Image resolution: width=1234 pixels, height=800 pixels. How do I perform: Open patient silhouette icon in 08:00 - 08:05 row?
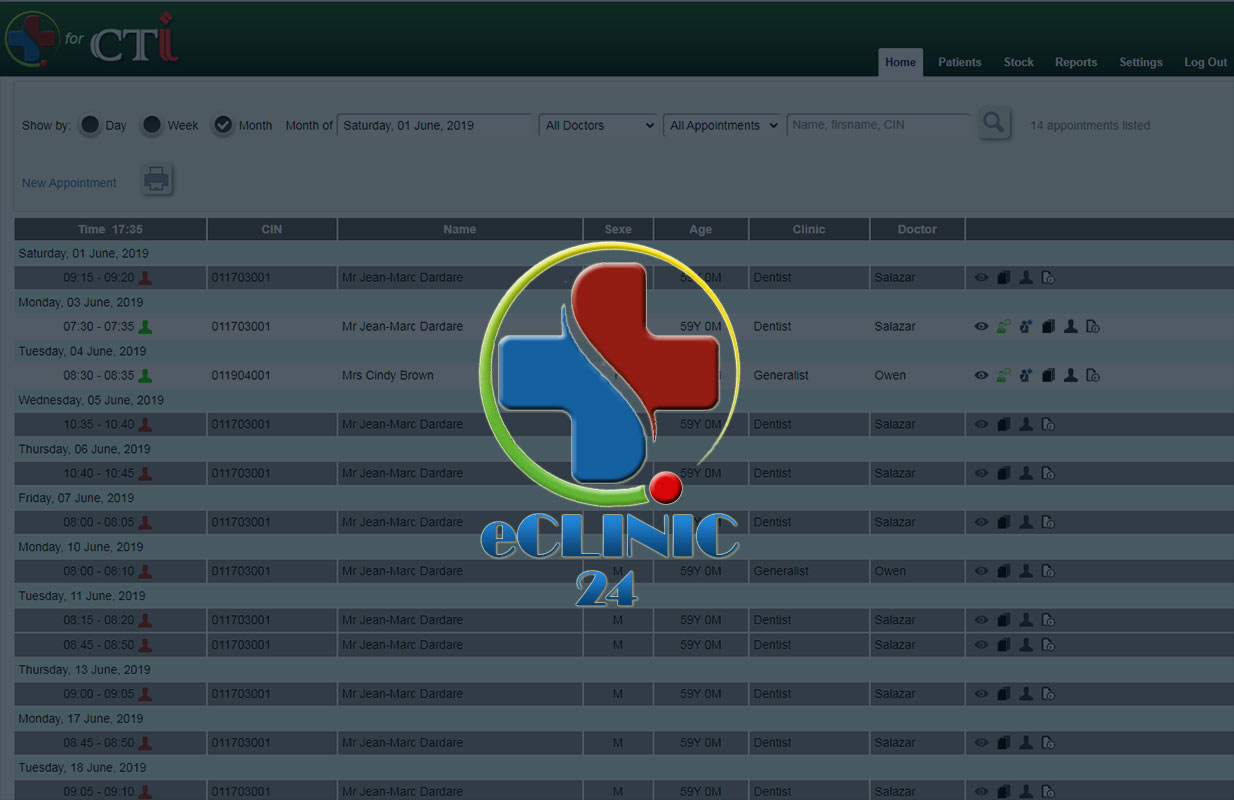(x=1026, y=523)
